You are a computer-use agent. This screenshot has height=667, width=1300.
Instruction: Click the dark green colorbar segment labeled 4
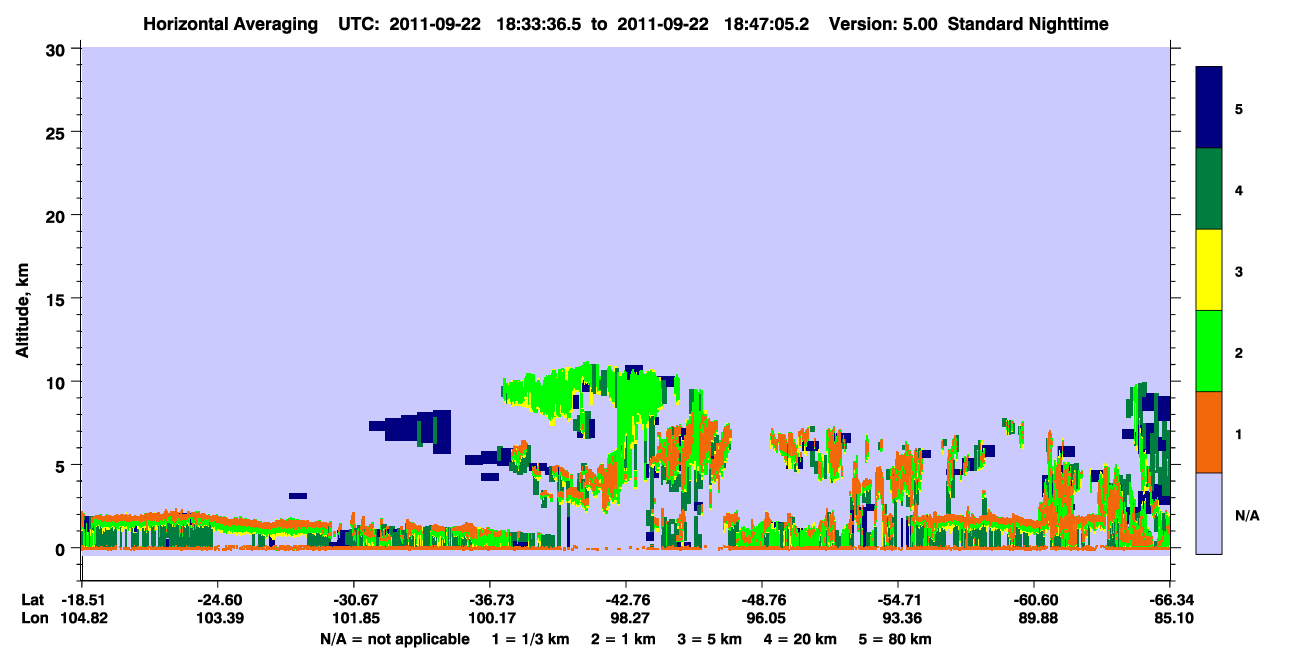(x=1209, y=189)
